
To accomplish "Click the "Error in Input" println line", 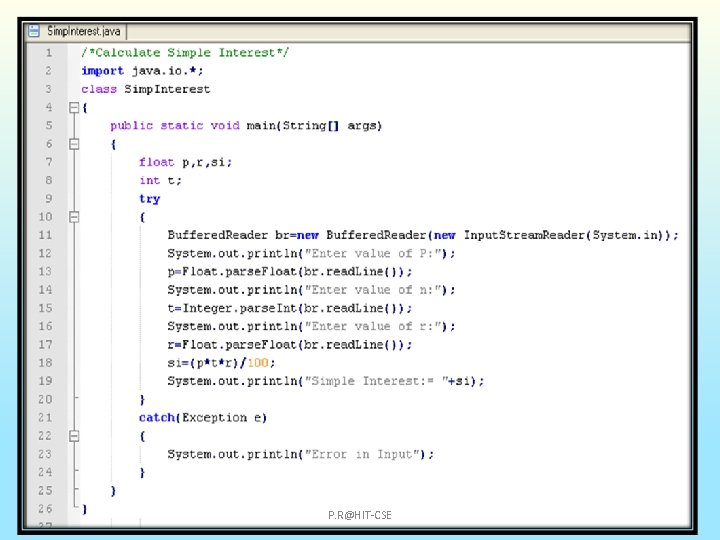I will tap(301, 455).
